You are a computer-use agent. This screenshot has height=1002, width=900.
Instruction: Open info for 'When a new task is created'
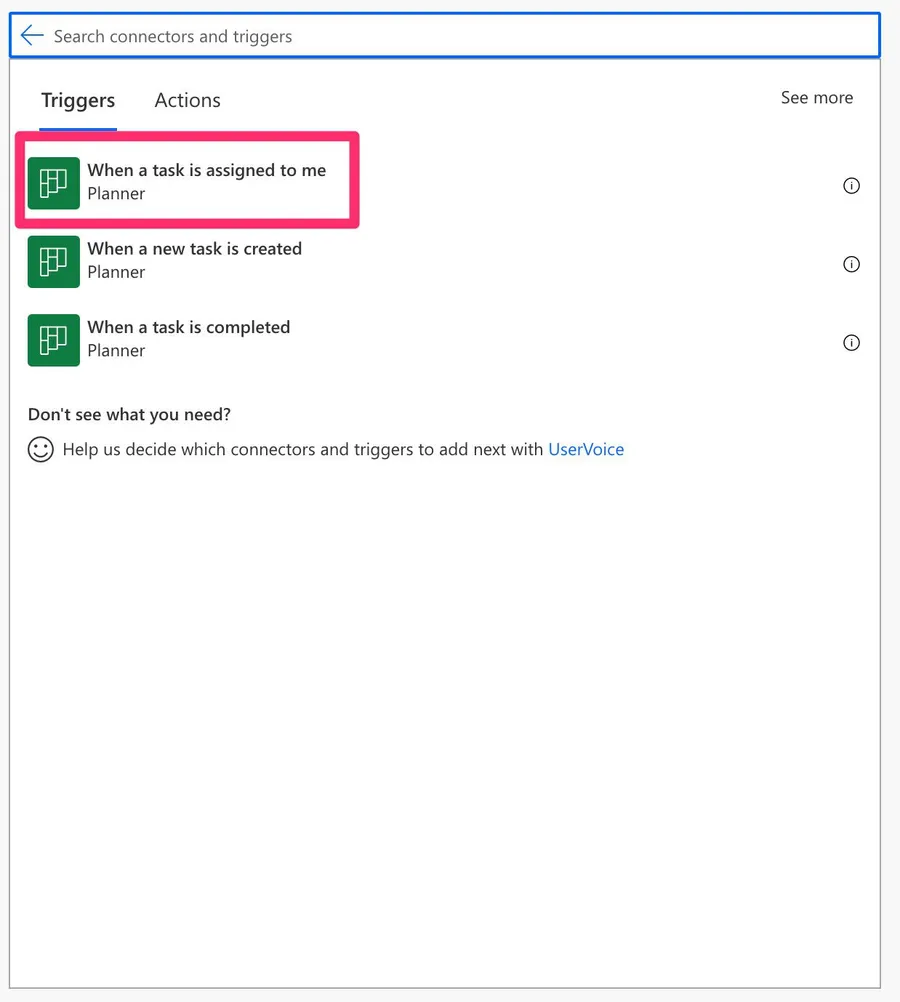[x=851, y=264]
